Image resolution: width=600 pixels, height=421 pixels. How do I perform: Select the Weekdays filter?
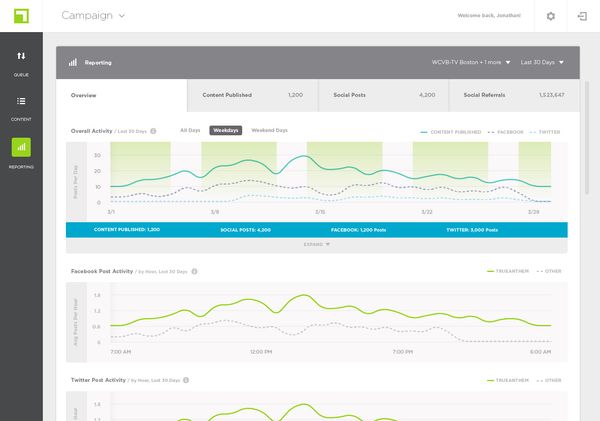[x=226, y=131]
